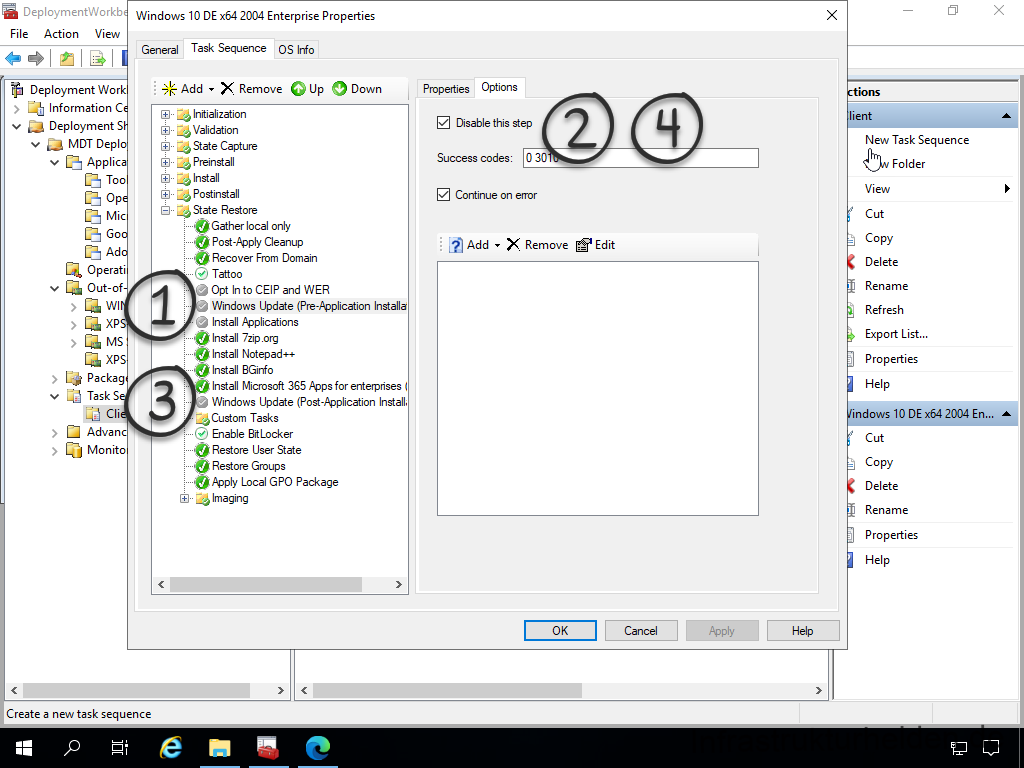Expand the Validation group

(x=165, y=130)
